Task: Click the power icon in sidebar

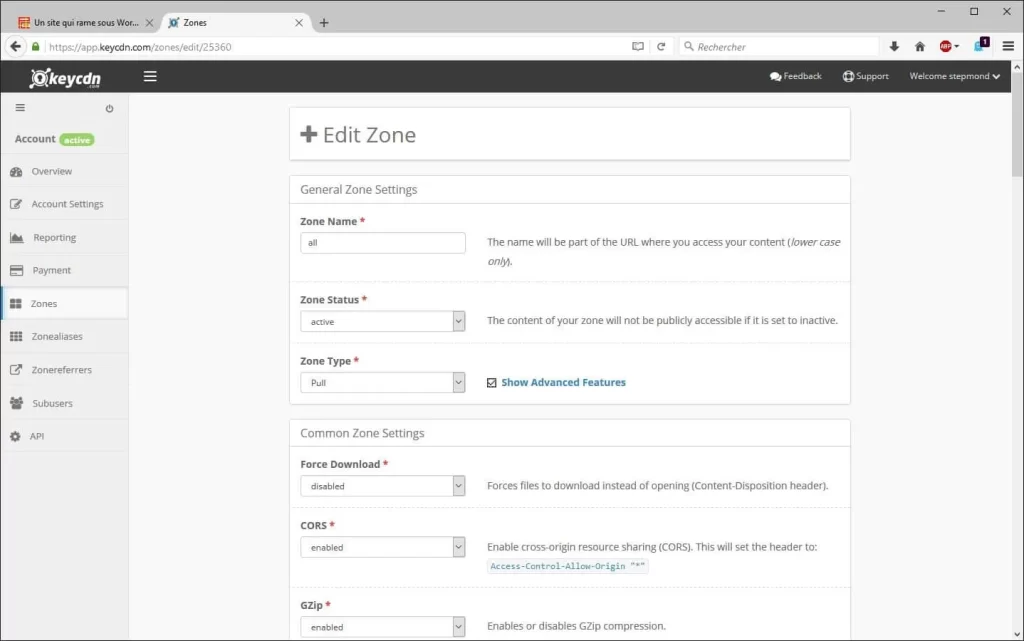Action: pos(109,108)
